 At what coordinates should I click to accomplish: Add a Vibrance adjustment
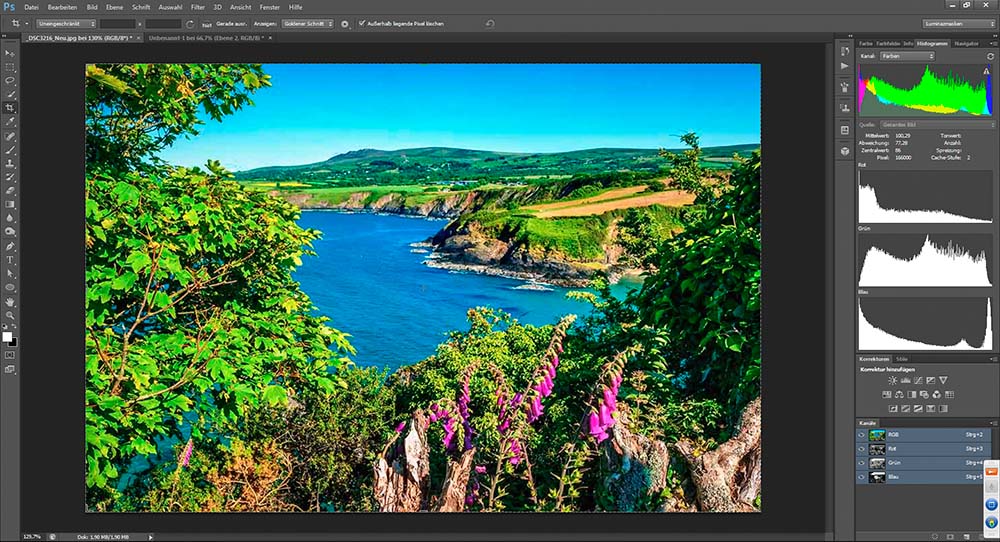point(943,381)
